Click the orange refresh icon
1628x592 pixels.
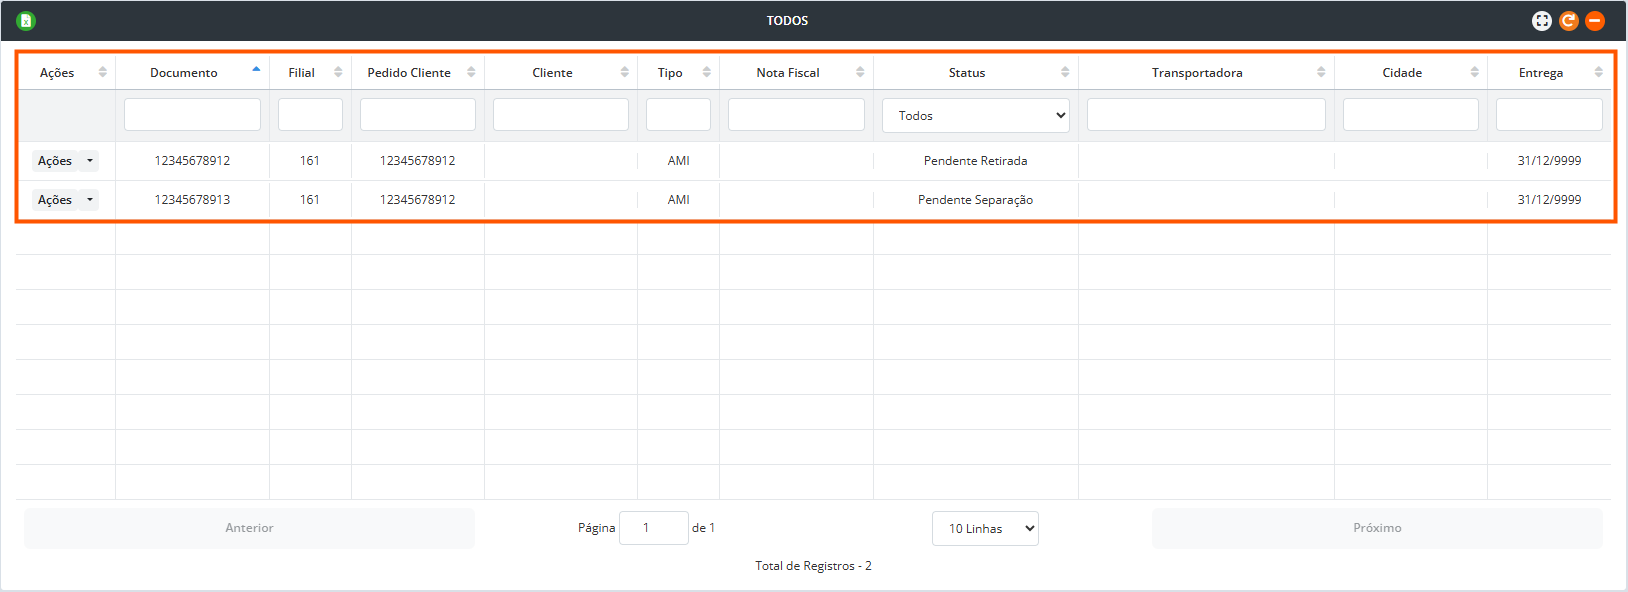coord(1568,21)
